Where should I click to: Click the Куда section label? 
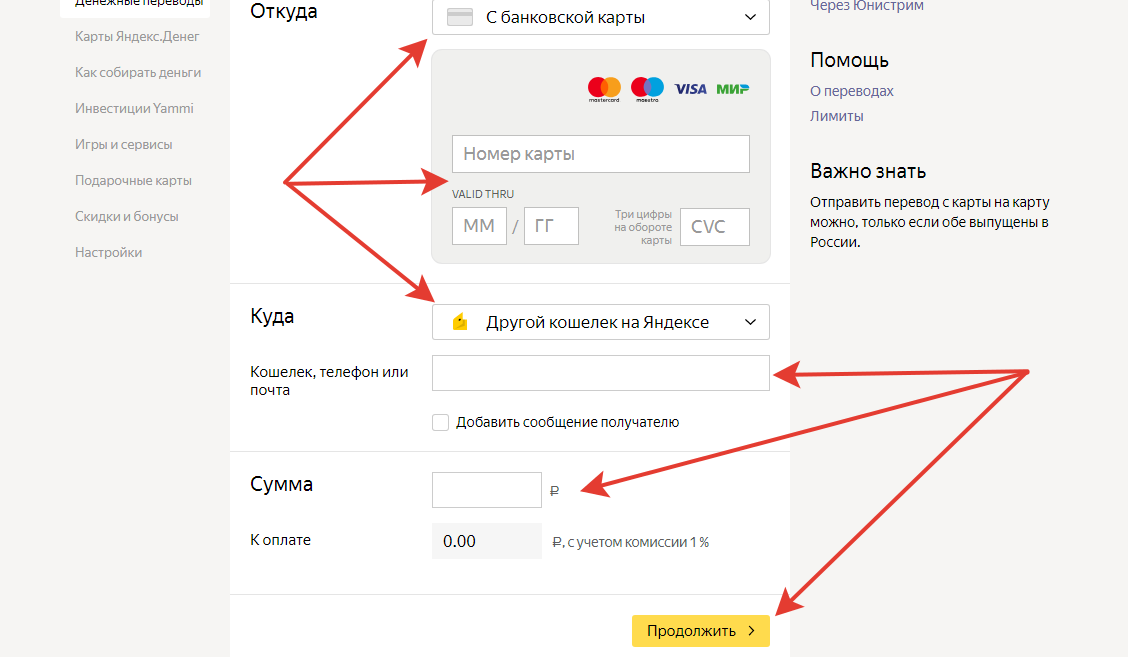(x=272, y=317)
